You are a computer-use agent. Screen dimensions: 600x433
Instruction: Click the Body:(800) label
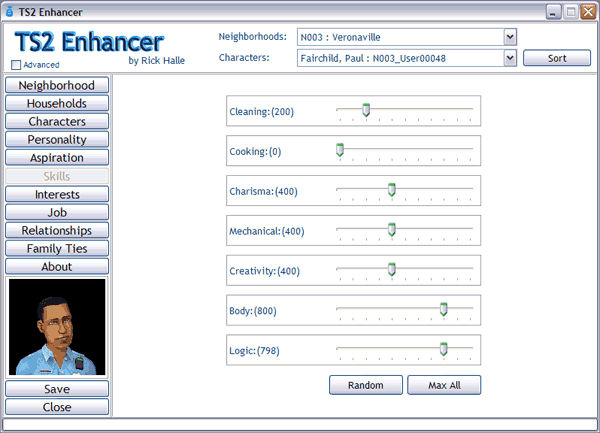coord(253,311)
